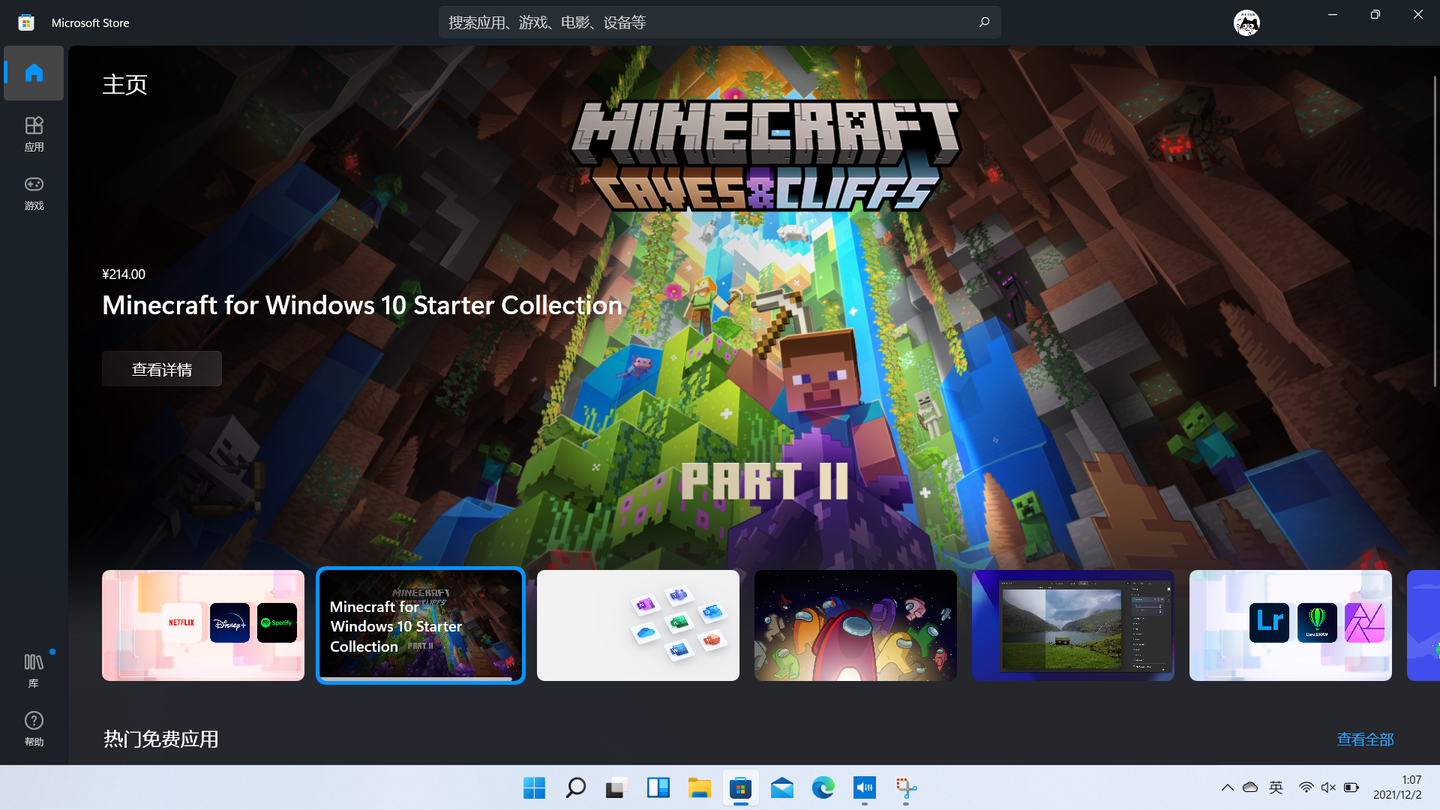Open the Games section in sidebar
Image resolution: width=1440 pixels, height=810 pixels.
point(34,192)
